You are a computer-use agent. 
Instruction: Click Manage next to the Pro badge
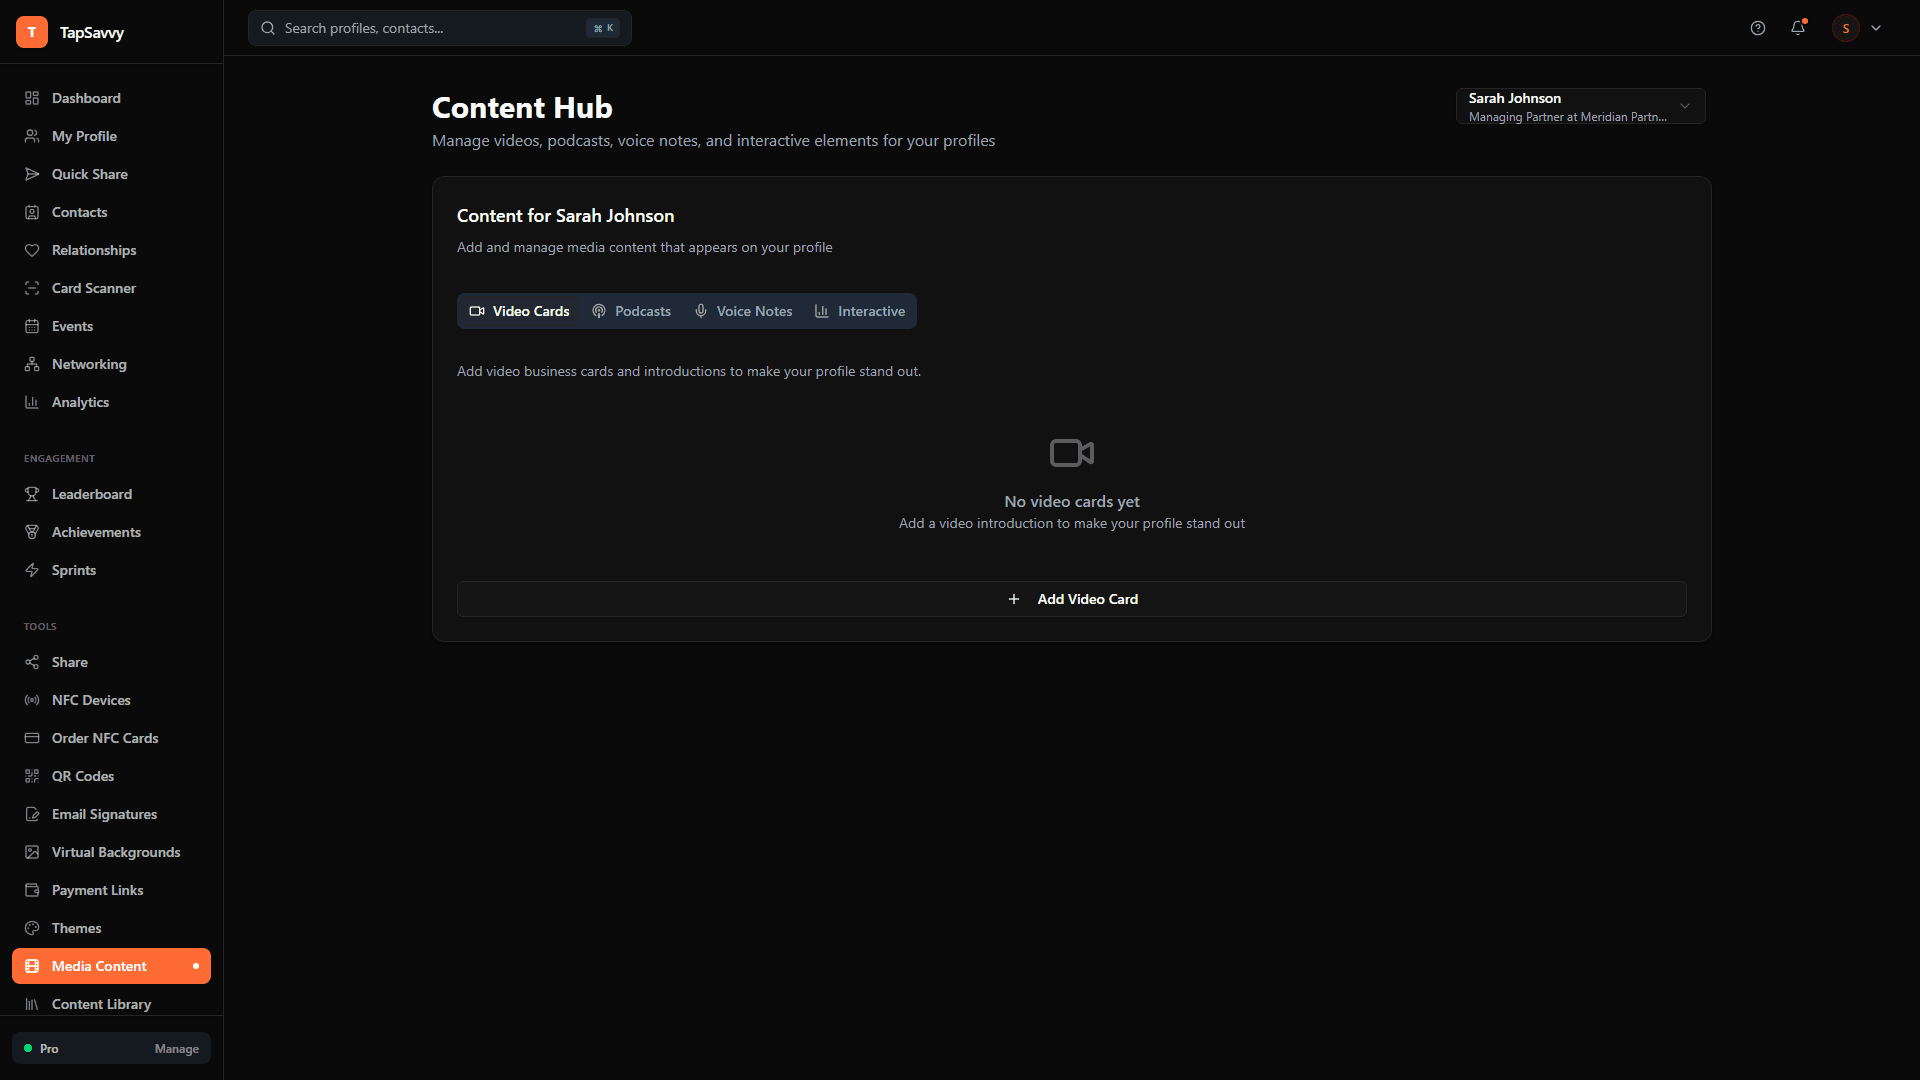[x=176, y=1049]
